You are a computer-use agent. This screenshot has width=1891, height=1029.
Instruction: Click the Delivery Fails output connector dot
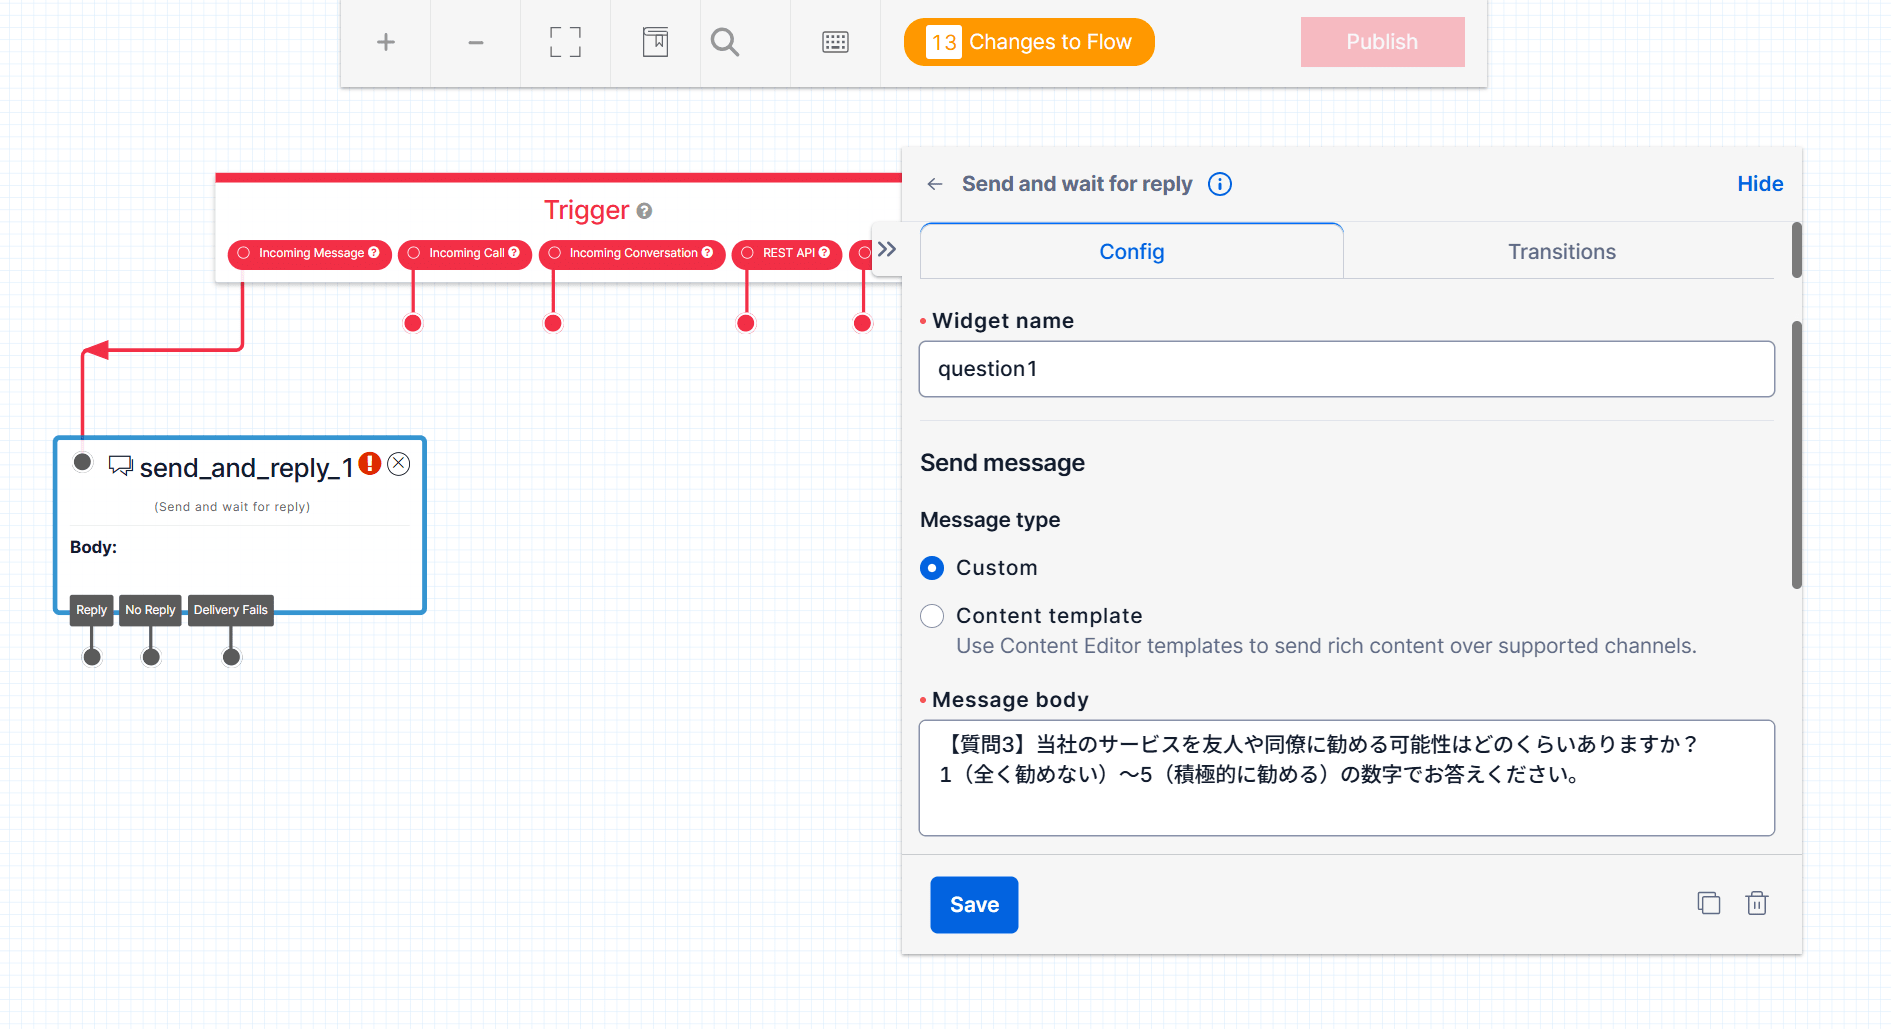coord(231,657)
